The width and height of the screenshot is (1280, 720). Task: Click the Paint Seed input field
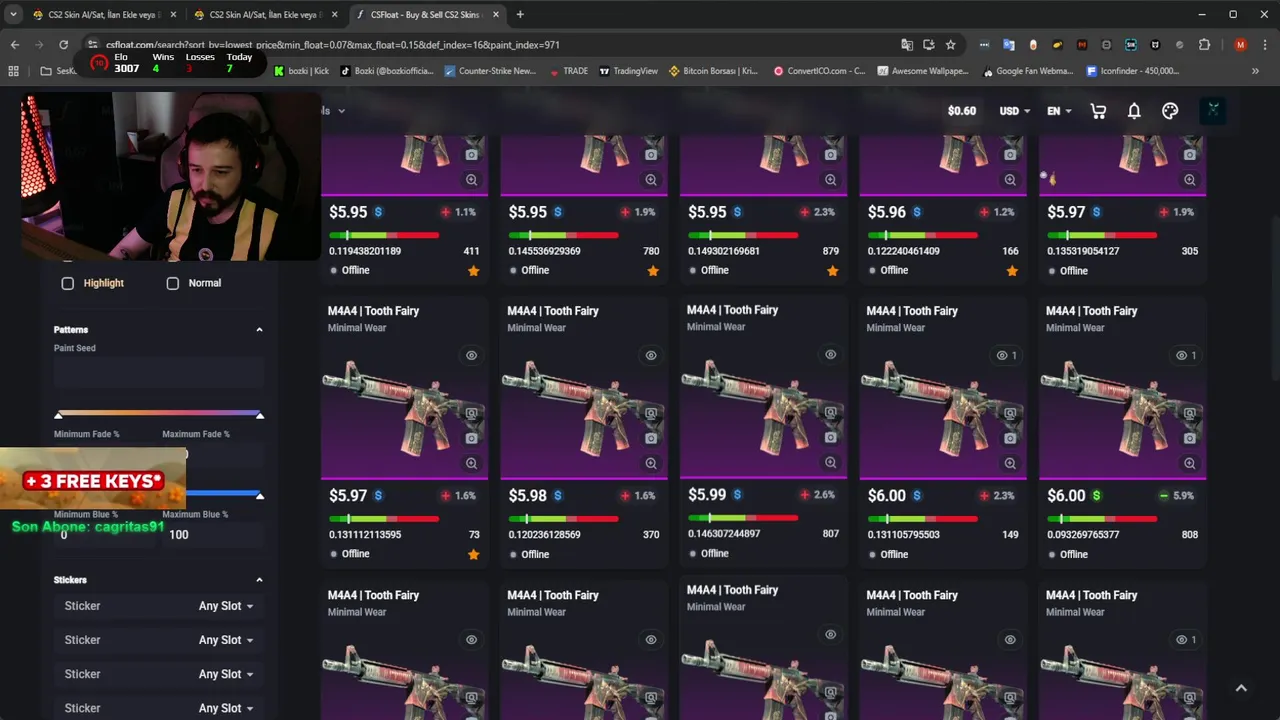[159, 372]
